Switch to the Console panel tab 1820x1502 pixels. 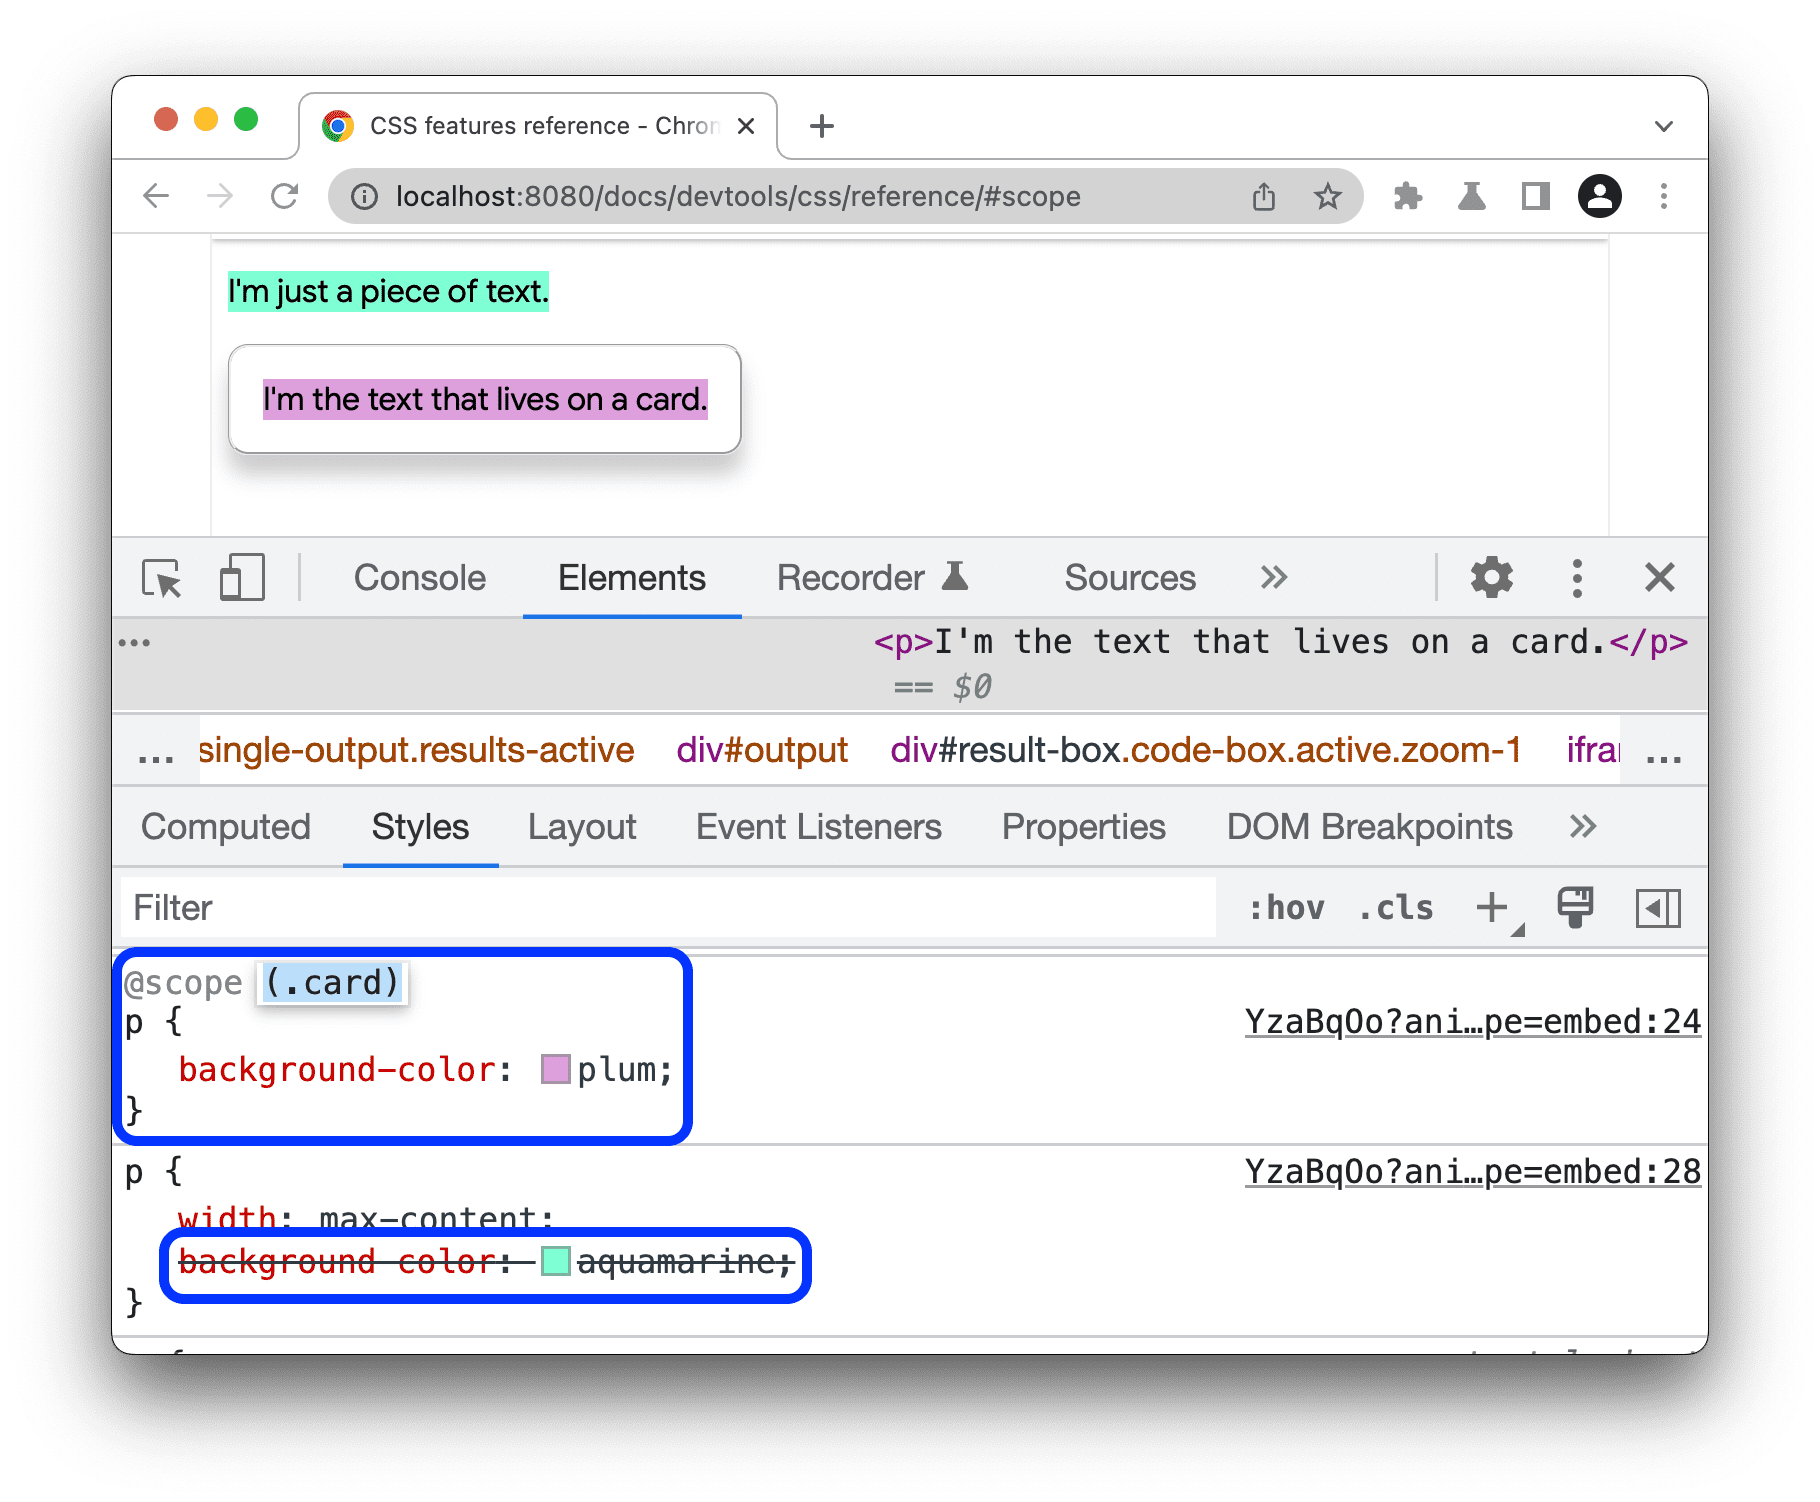(x=419, y=578)
